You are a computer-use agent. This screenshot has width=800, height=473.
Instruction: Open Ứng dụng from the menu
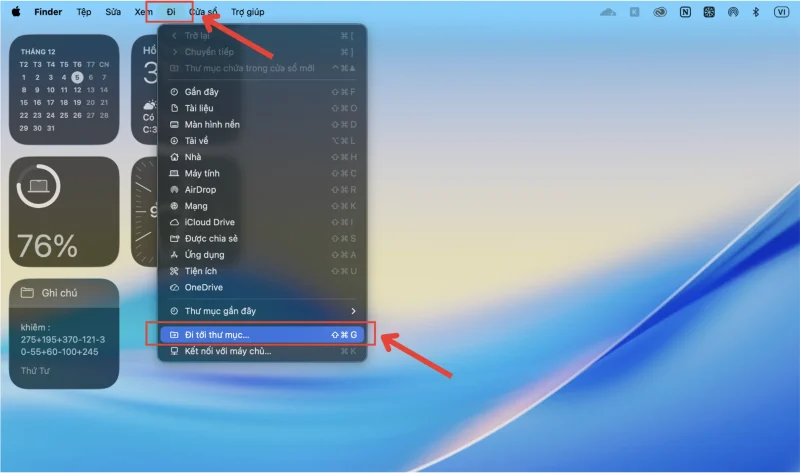[262, 255]
